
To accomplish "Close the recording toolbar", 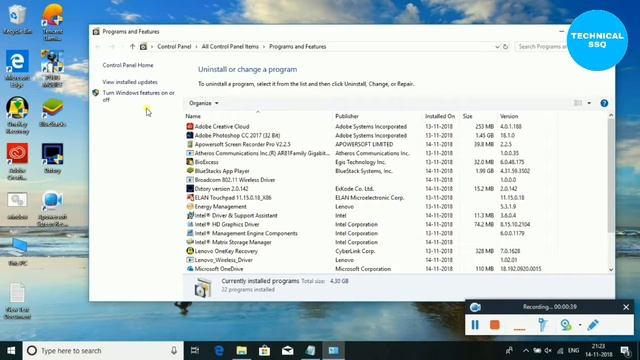I will pyautogui.click(x=626, y=307).
